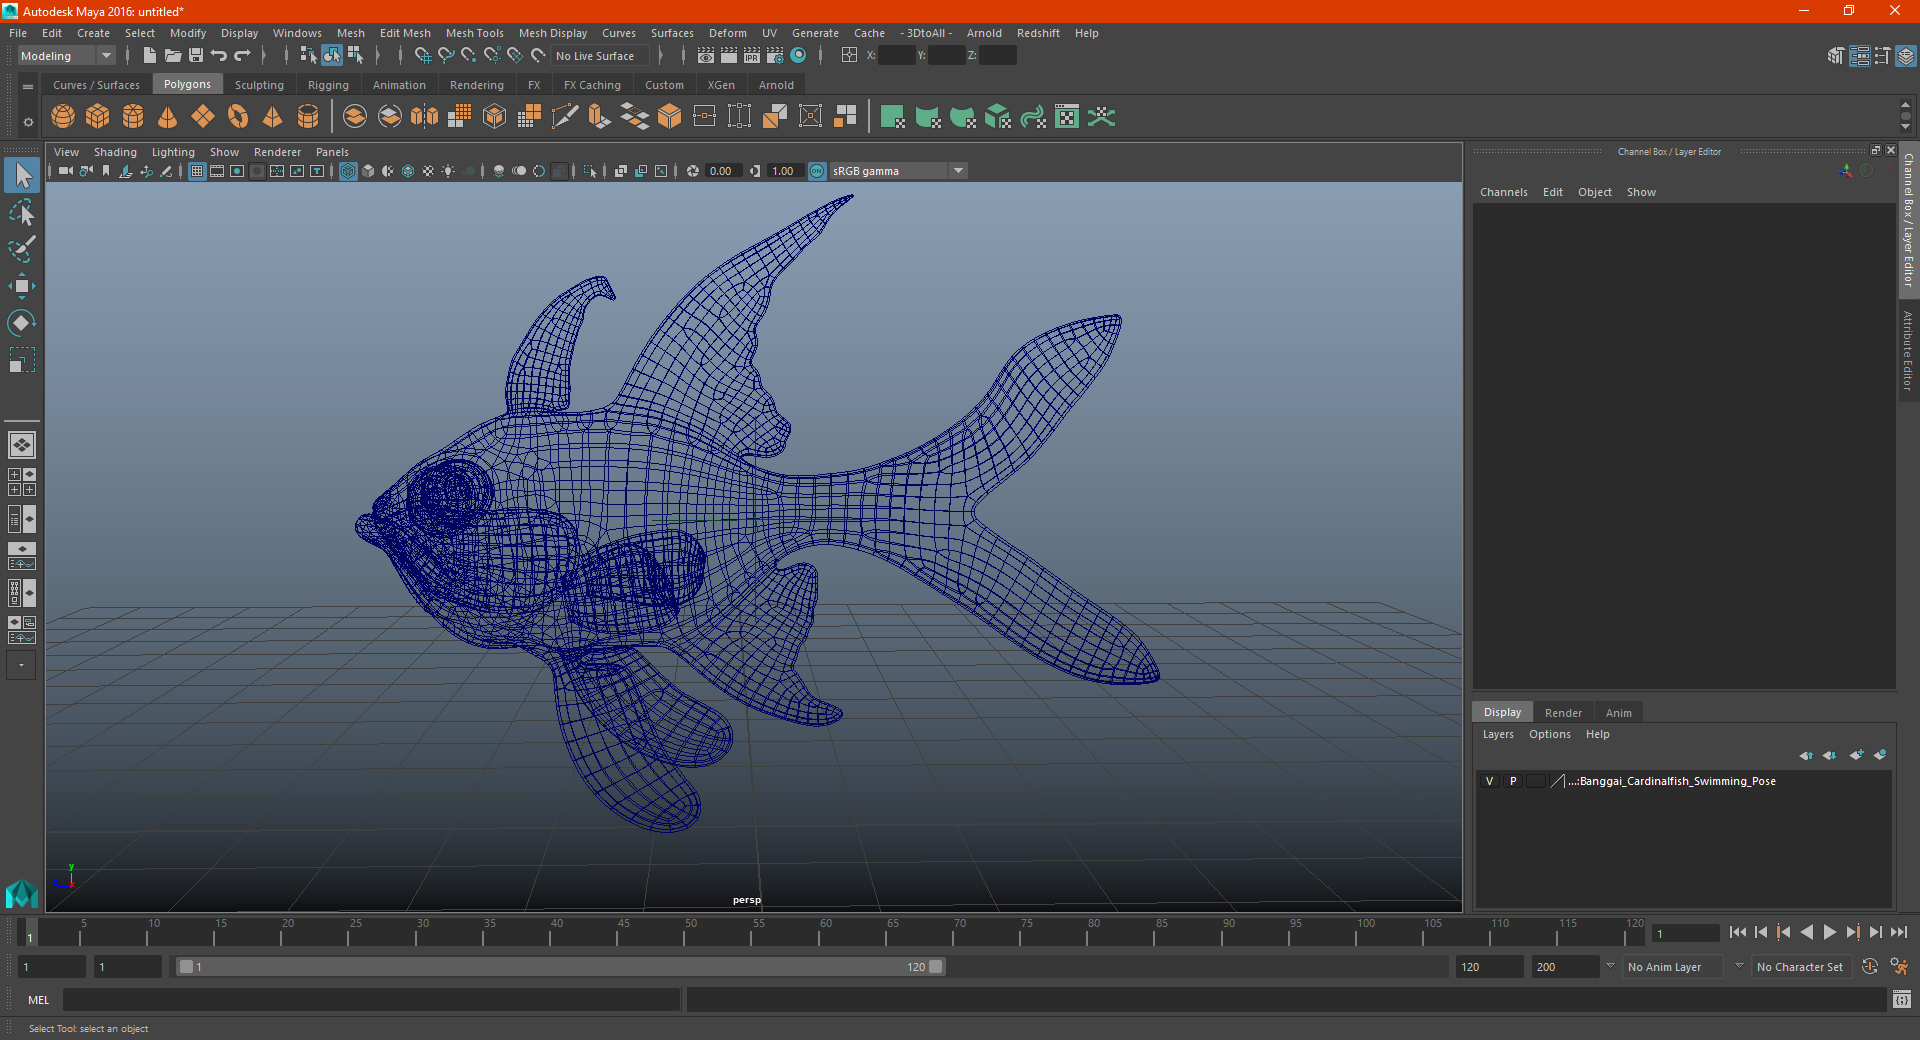Toggle auto keyframe button
This screenshot has height=1040, width=1920.
[1870, 967]
